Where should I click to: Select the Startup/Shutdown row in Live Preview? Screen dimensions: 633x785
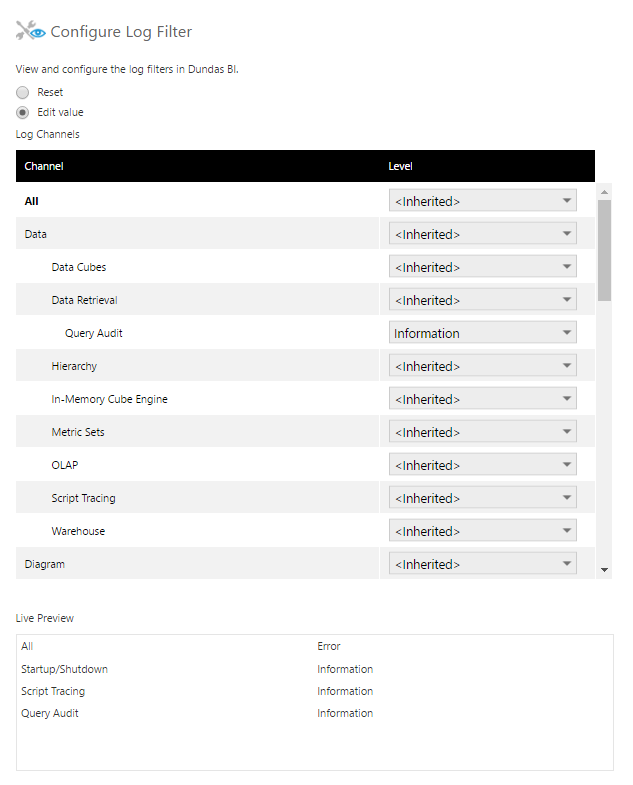coord(65,669)
